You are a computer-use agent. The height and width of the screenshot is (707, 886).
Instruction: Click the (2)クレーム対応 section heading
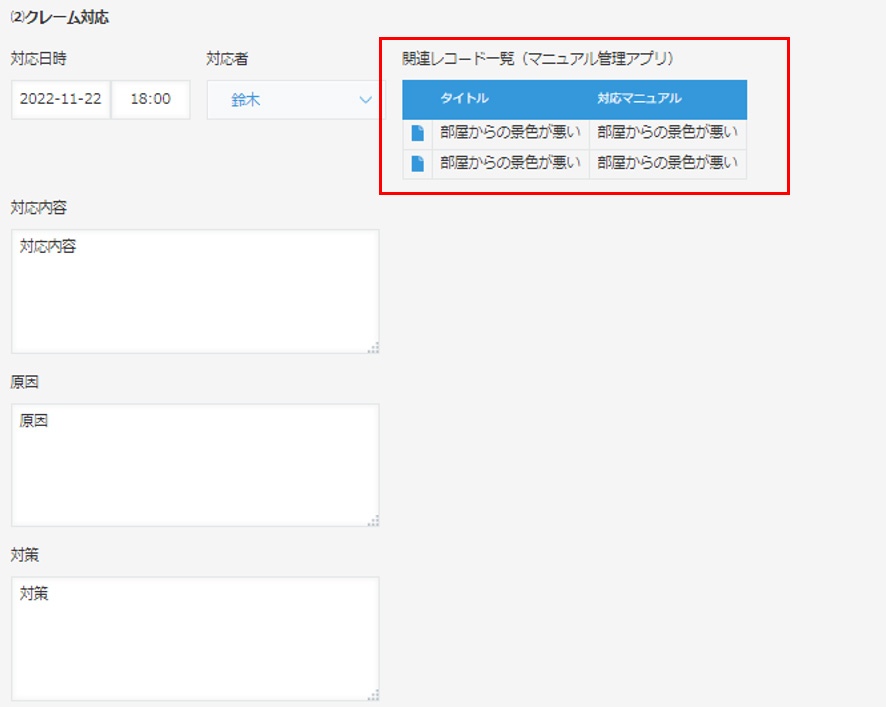click(59, 18)
